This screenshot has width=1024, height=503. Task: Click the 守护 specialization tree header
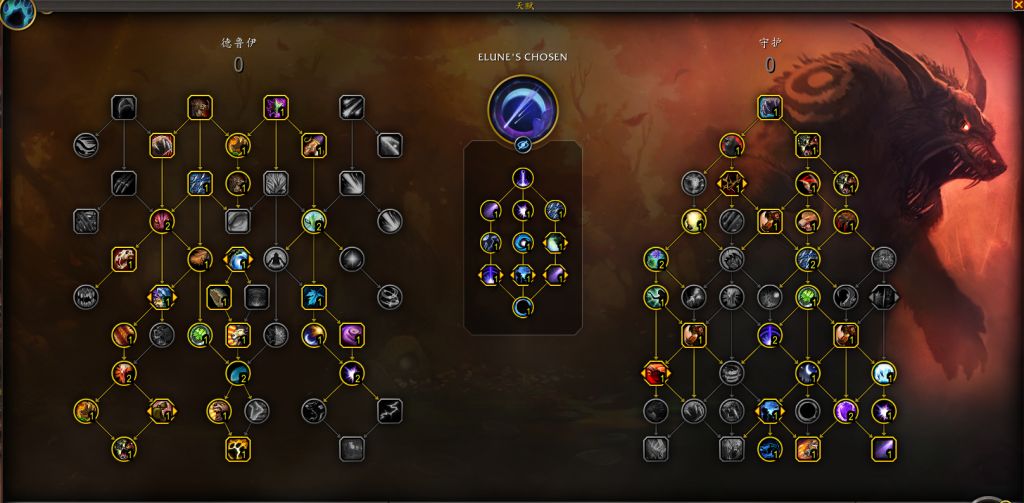coord(770,43)
